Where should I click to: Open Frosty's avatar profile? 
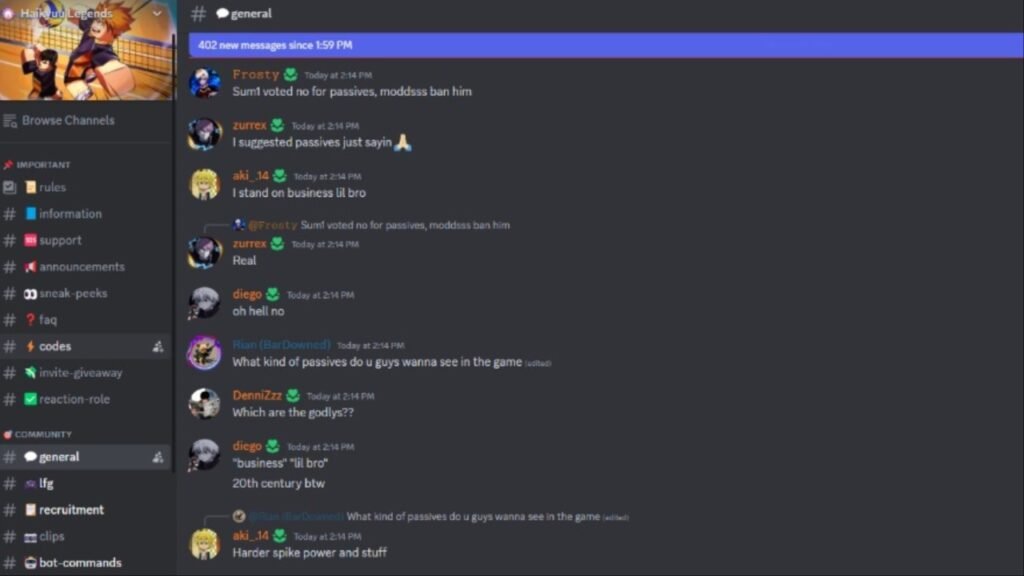coord(204,84)
